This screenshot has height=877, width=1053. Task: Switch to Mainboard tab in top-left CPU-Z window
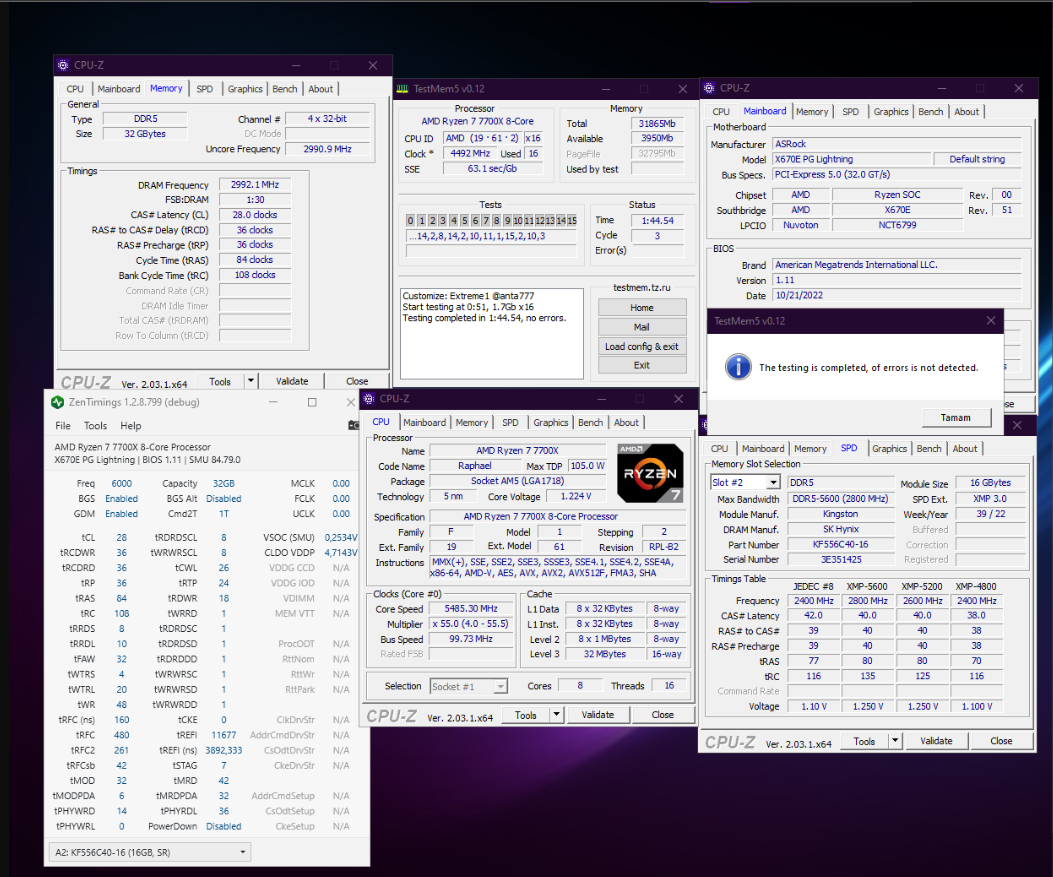coord(119,89)
